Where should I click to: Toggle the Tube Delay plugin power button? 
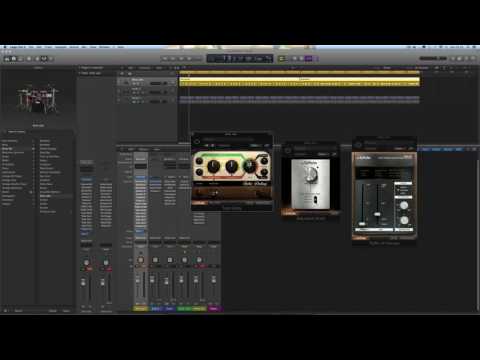click(197, 142)
